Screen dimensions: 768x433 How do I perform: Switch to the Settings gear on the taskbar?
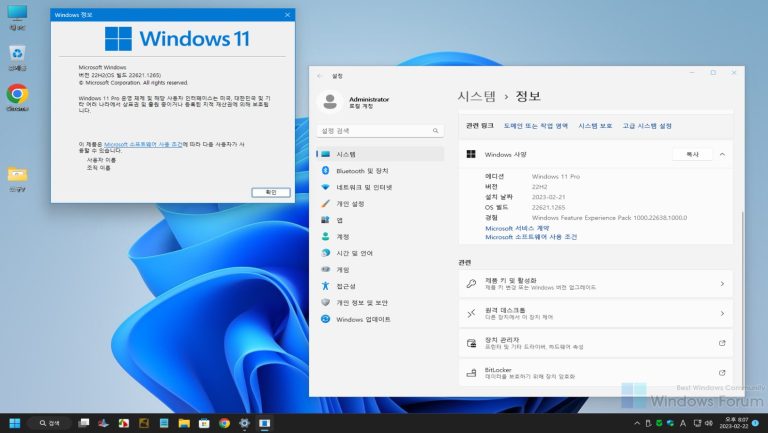244,423
